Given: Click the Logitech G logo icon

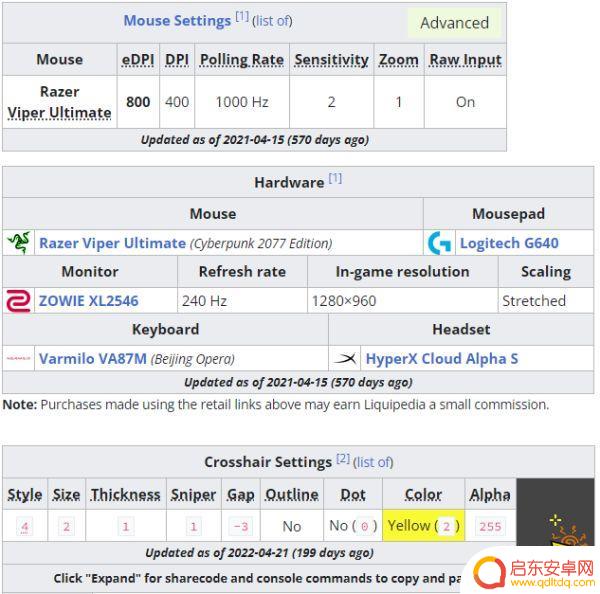Looking at the screenshot, I should point(439,243).
